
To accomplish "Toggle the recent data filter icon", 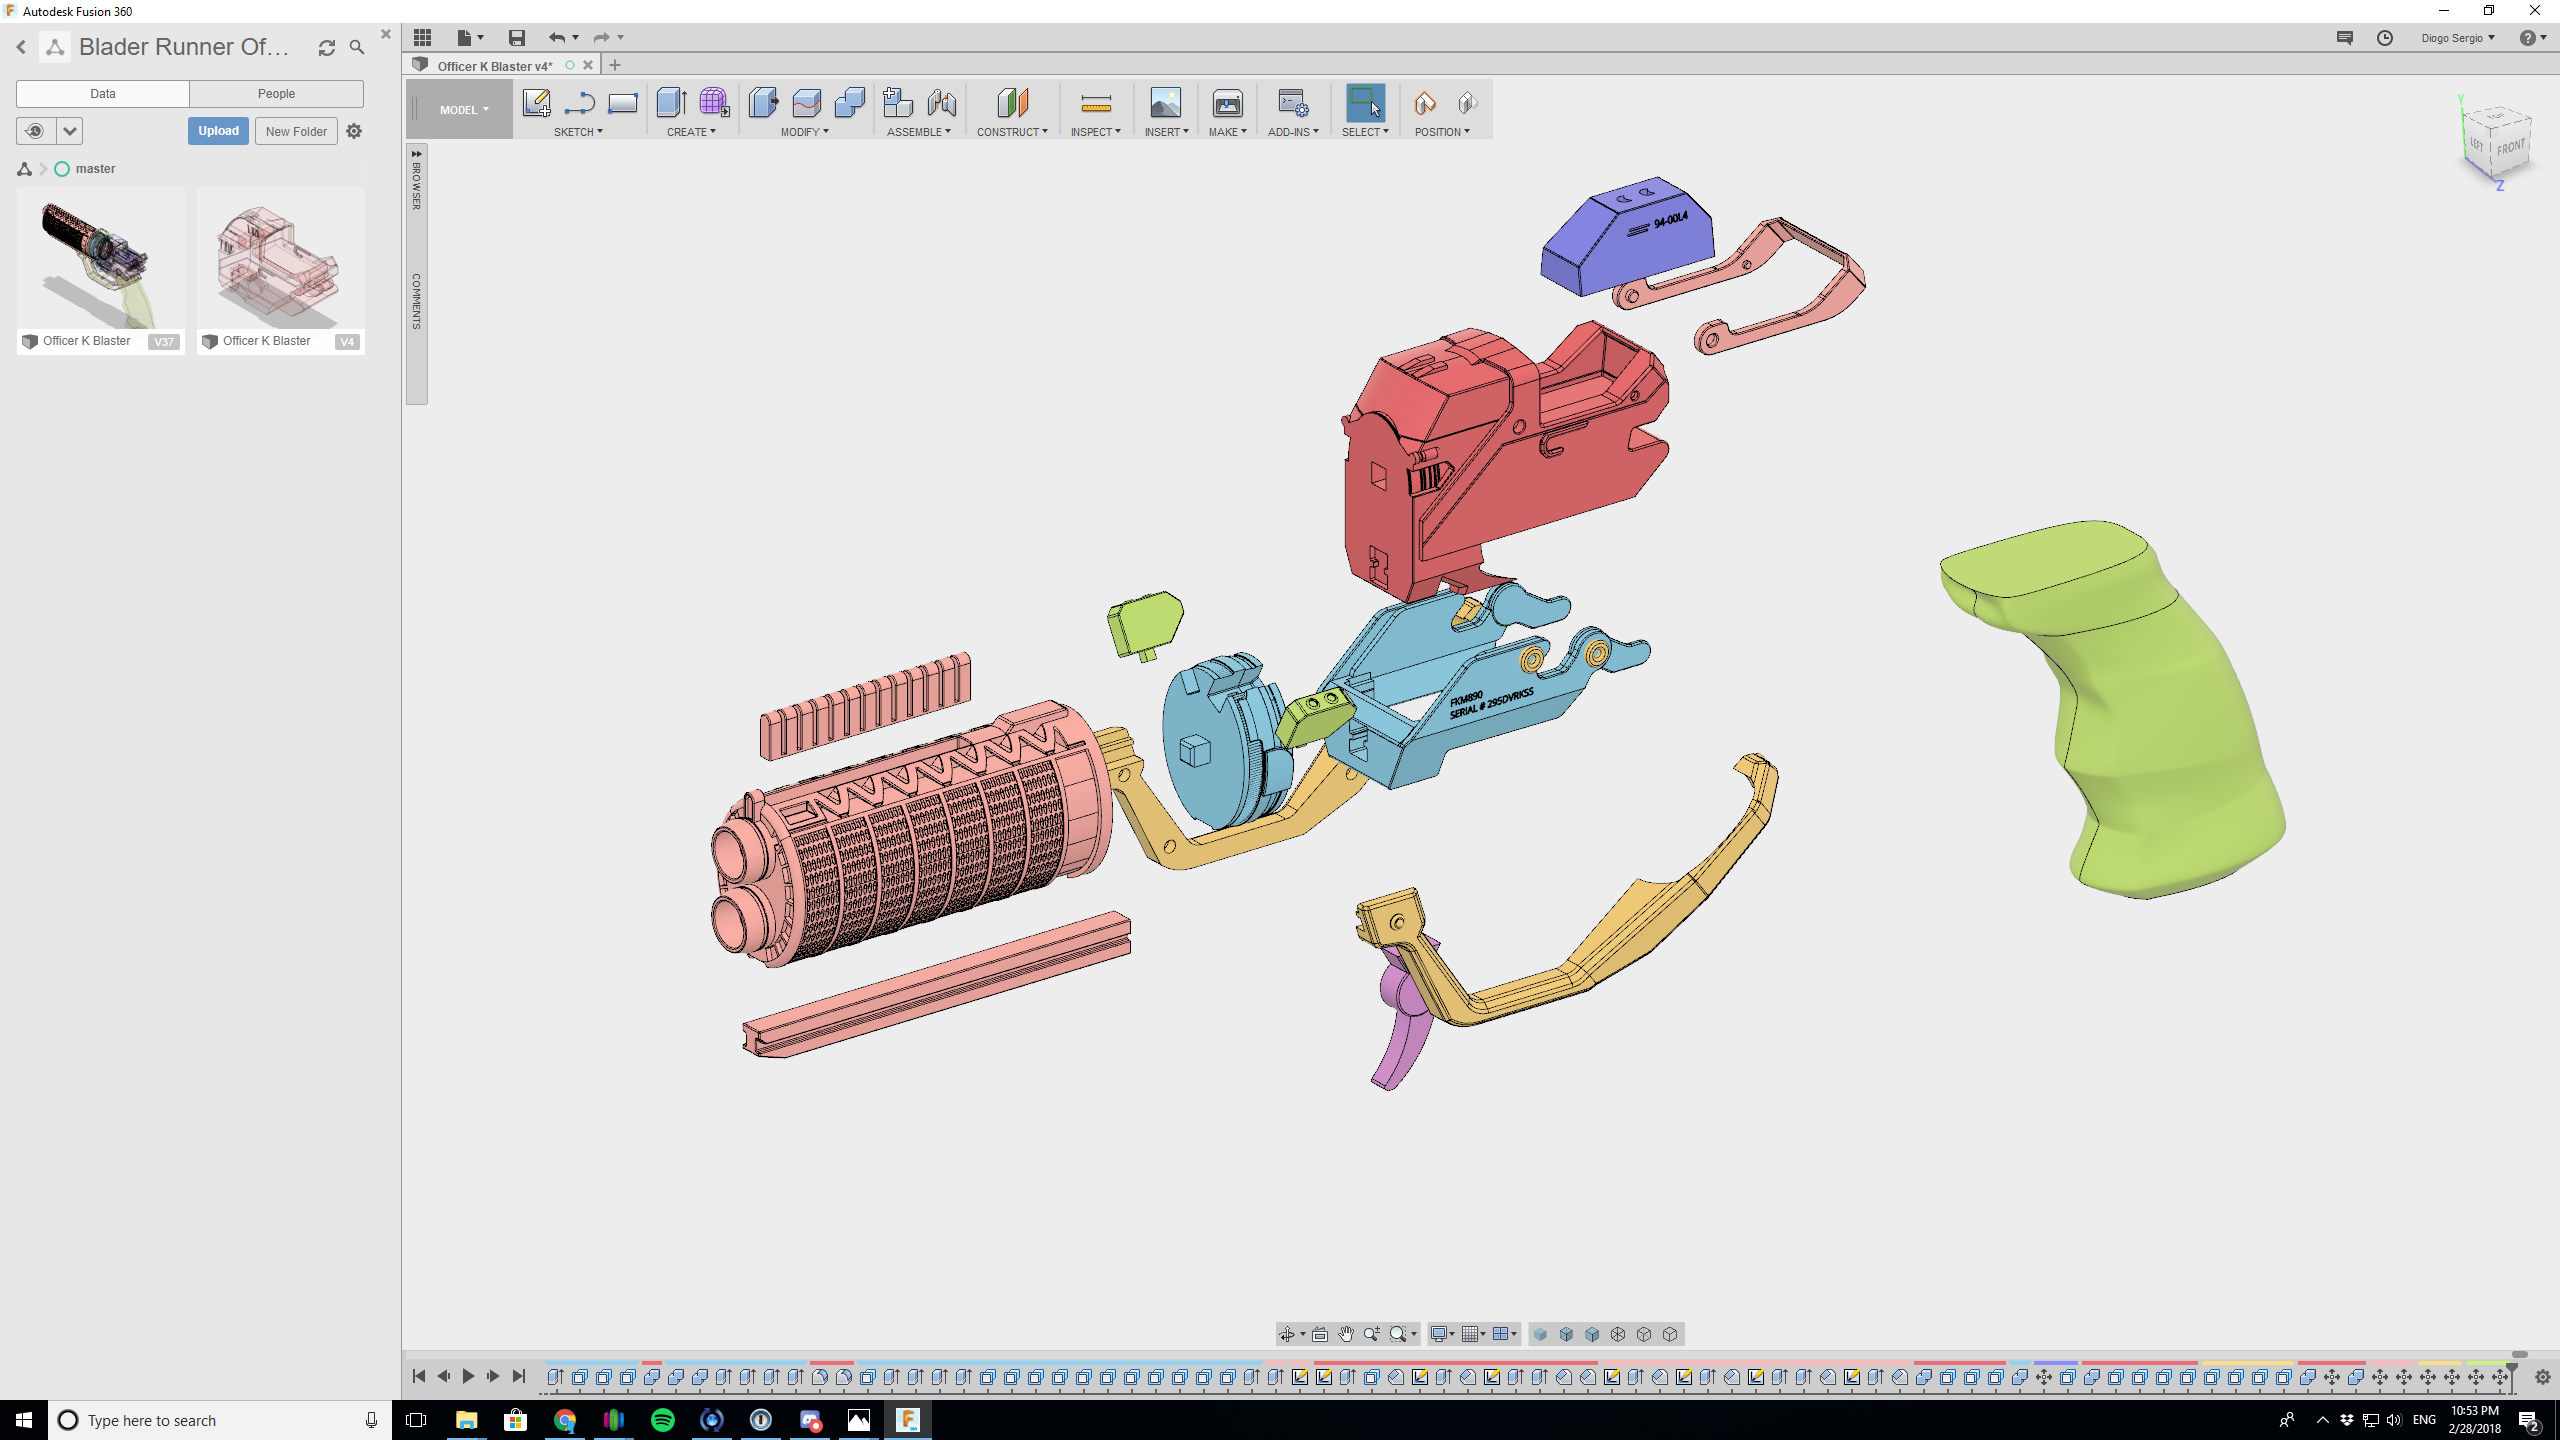I will point(35,131).
